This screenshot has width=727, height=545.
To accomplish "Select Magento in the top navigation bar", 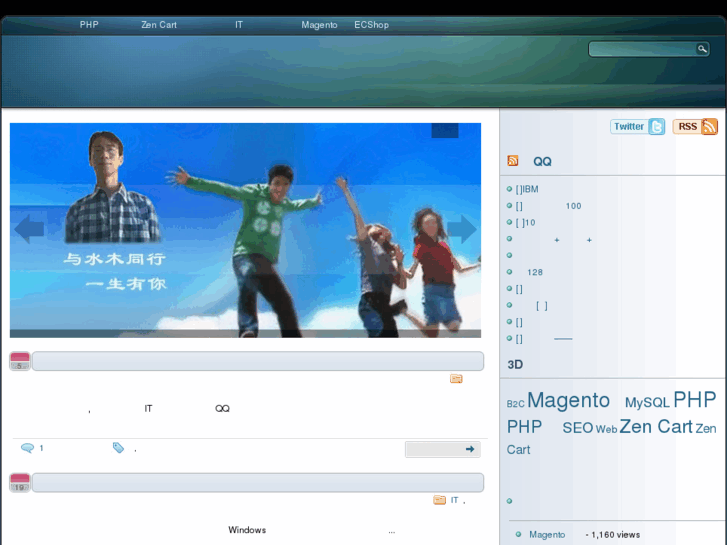I will pos(319,25).
